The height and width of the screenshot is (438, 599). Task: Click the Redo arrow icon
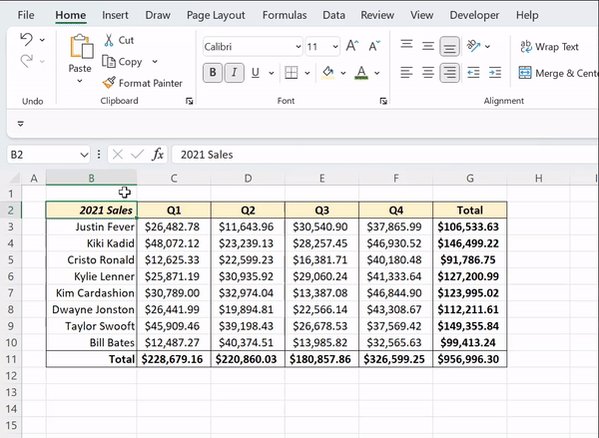click(26, 61)
